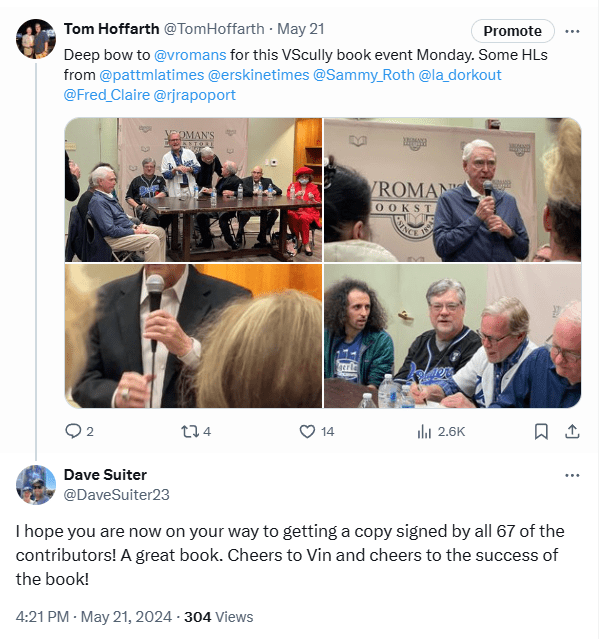The width and height of the screenshot is (602, 639).
Task: Open more options on Tom Hoffarth's tweet
Action: pos(572,31)
